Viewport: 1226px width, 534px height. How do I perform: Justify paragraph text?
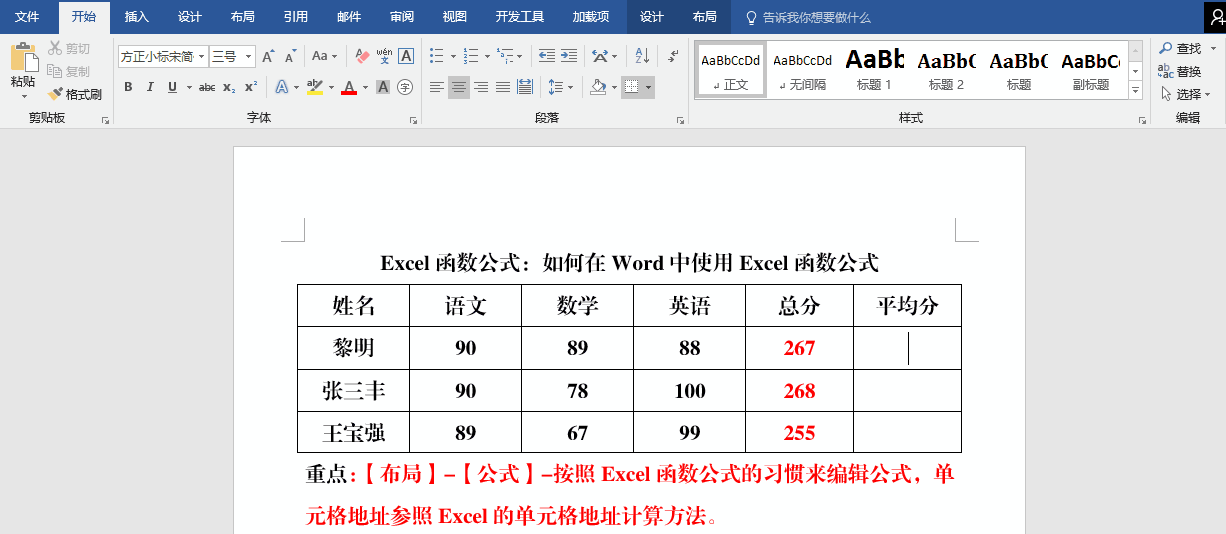(503, 88)
